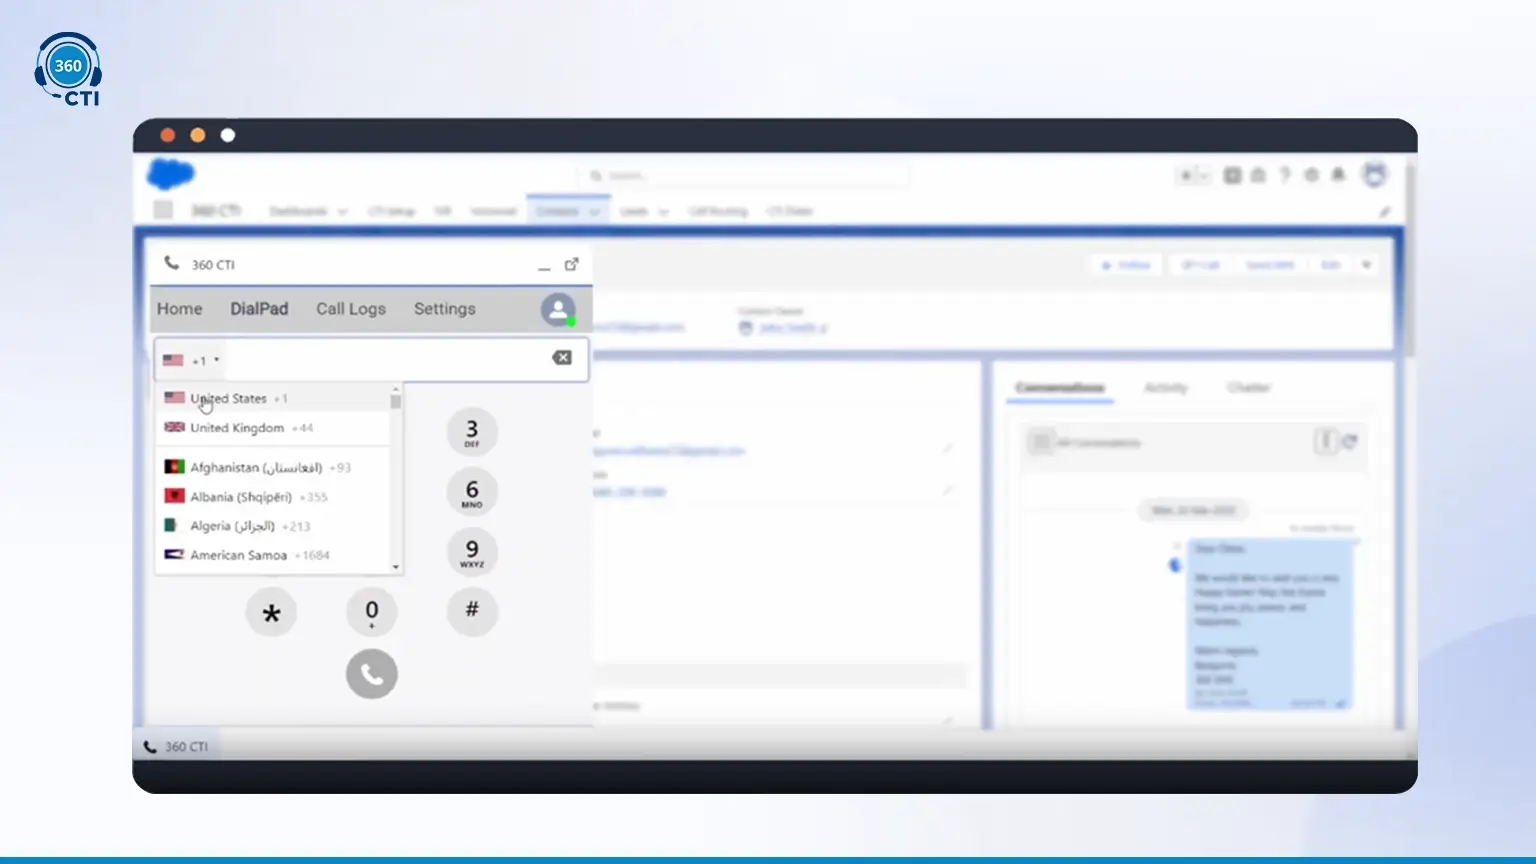Expand the Dashboards nav dropdown chevron
The height and width of the screenshot is (864, 1536).
point(343,212)
